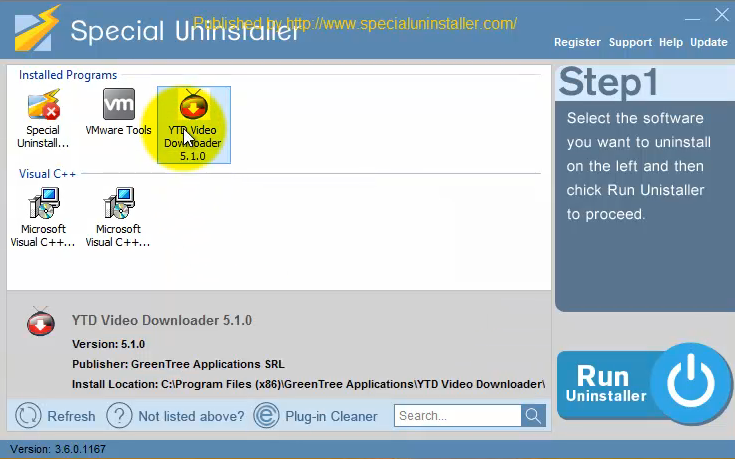The height and width of the screenshot is (459, 735).
Task: Click the Run Uninstaller button
Action: click(644, 384)
